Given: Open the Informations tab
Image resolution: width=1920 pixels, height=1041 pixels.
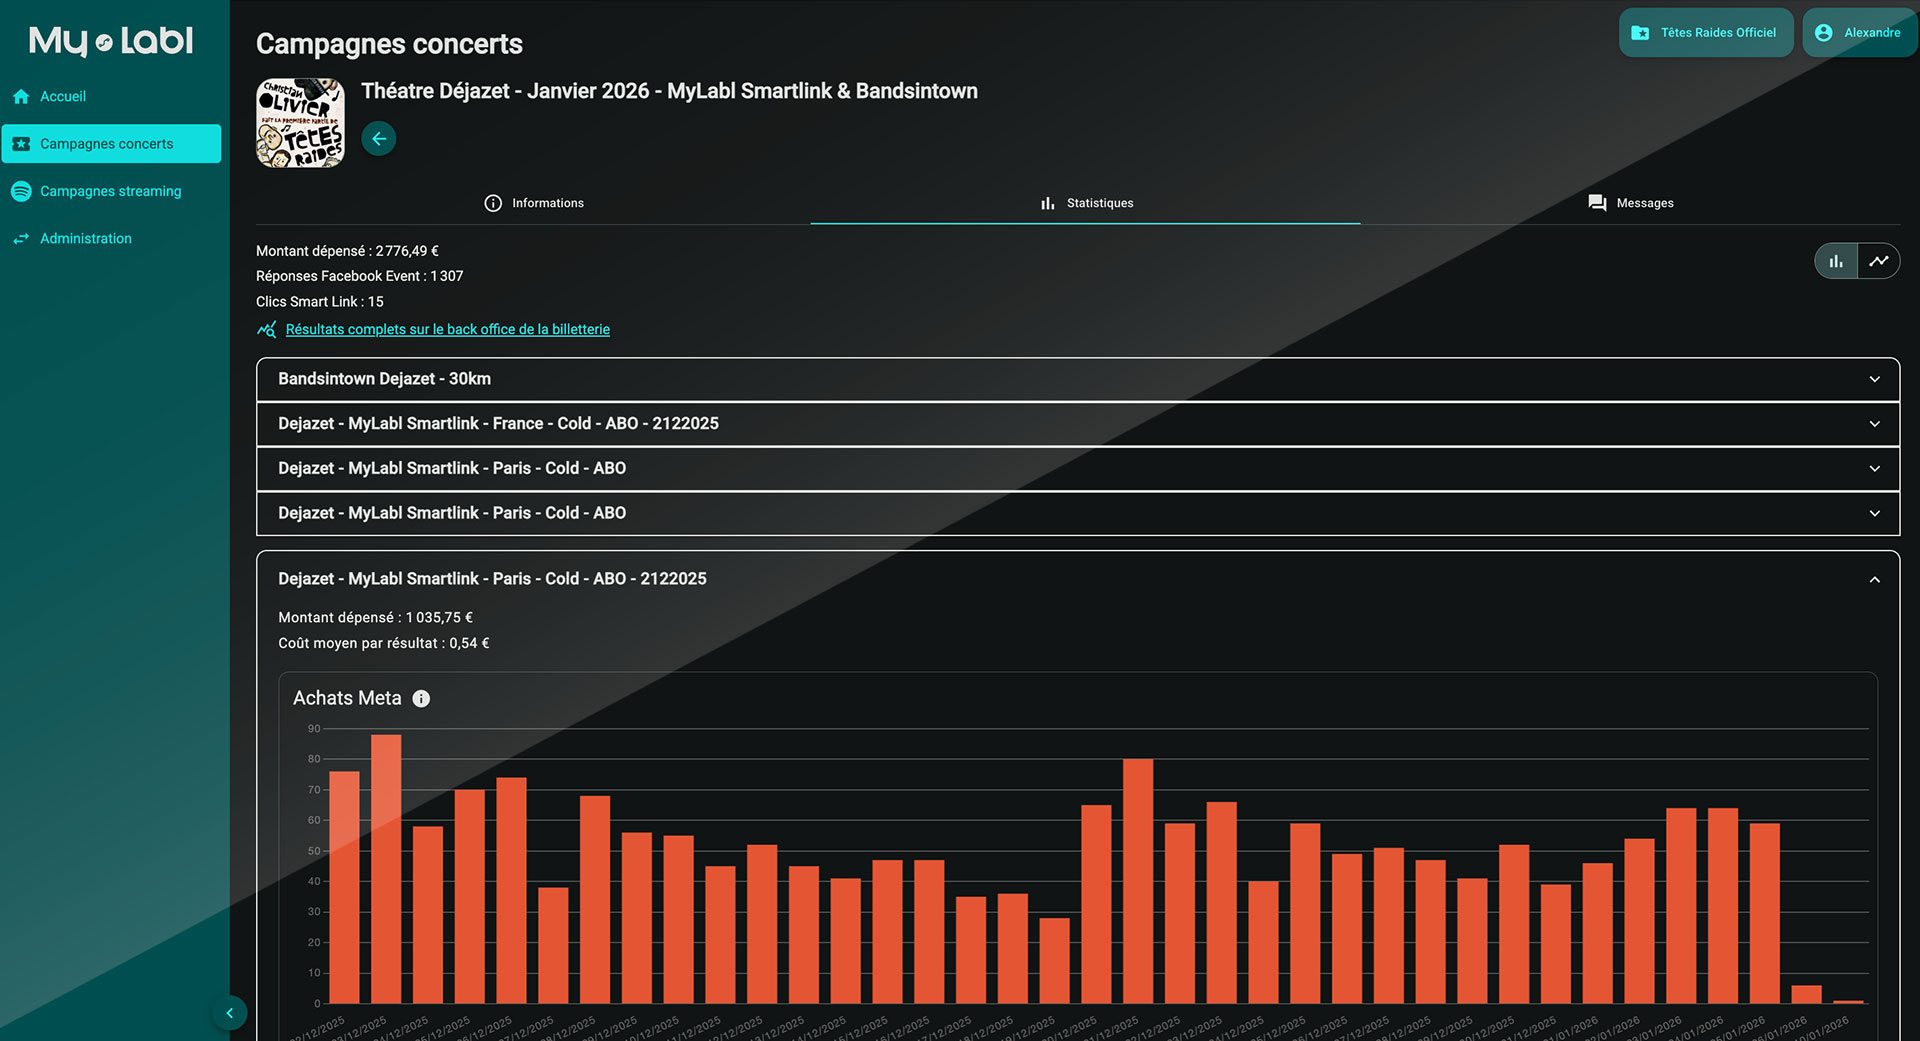Looking at the screenshot, I should pos(534,203).
